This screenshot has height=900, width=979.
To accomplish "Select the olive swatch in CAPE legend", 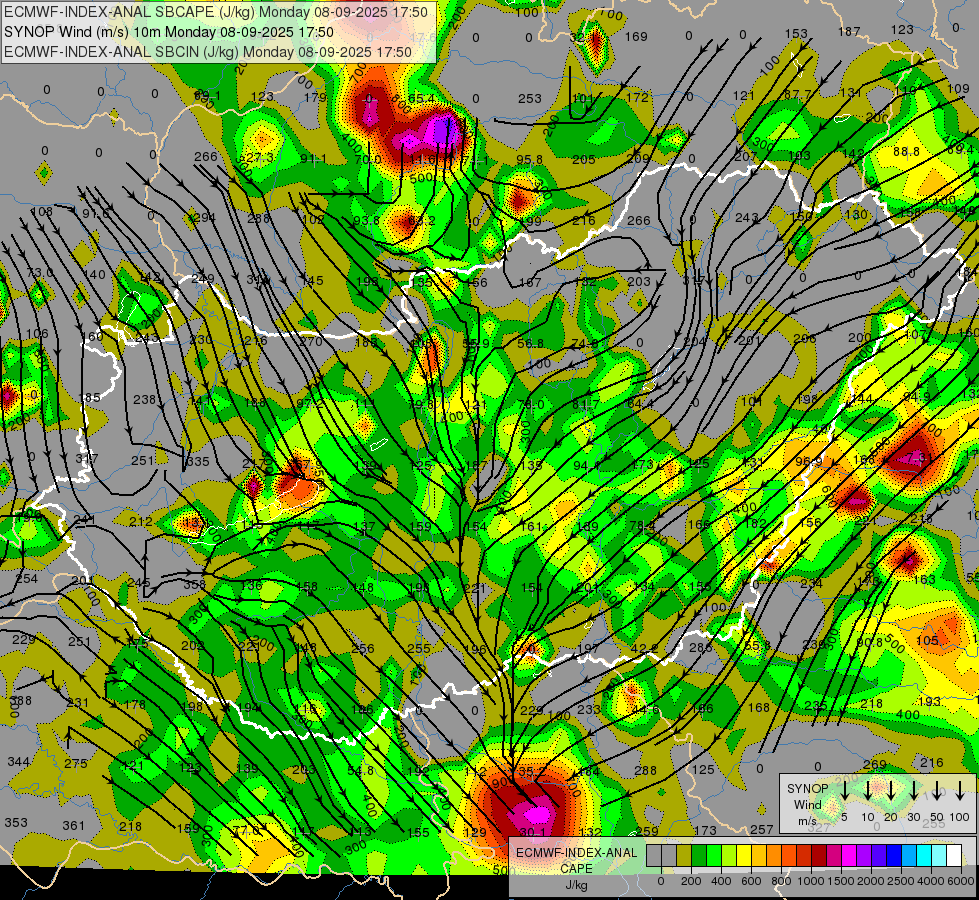I will [684, 856].
